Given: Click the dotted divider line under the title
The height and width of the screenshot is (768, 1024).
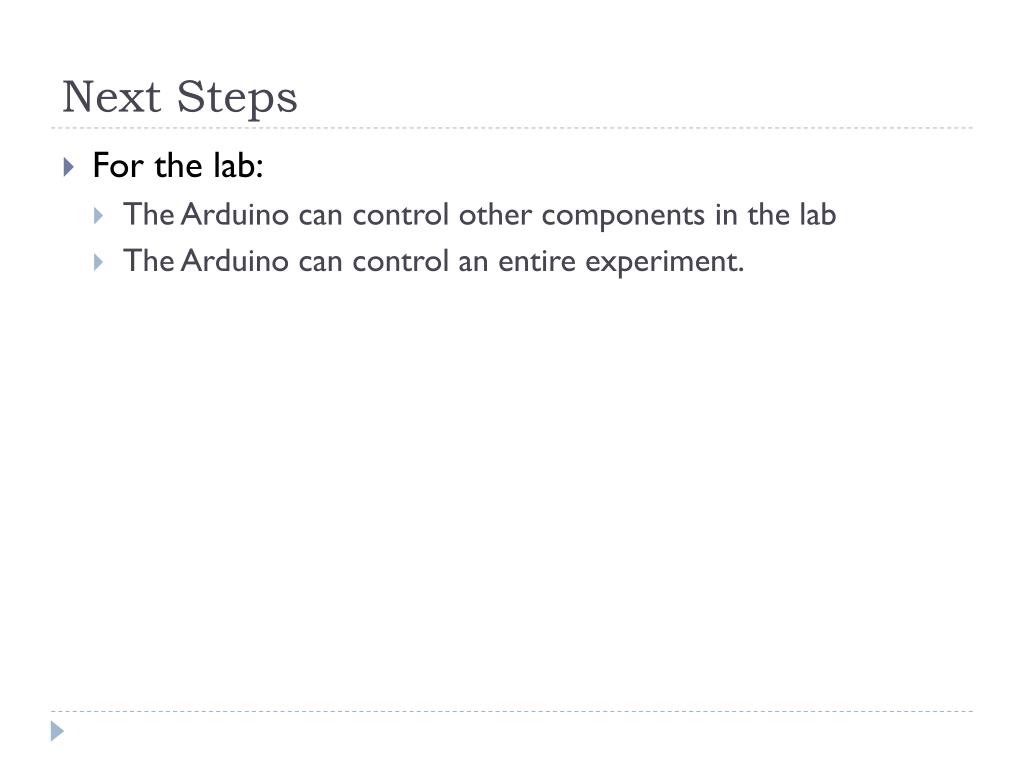Looking at the screenshot, I should coord(512,128).
